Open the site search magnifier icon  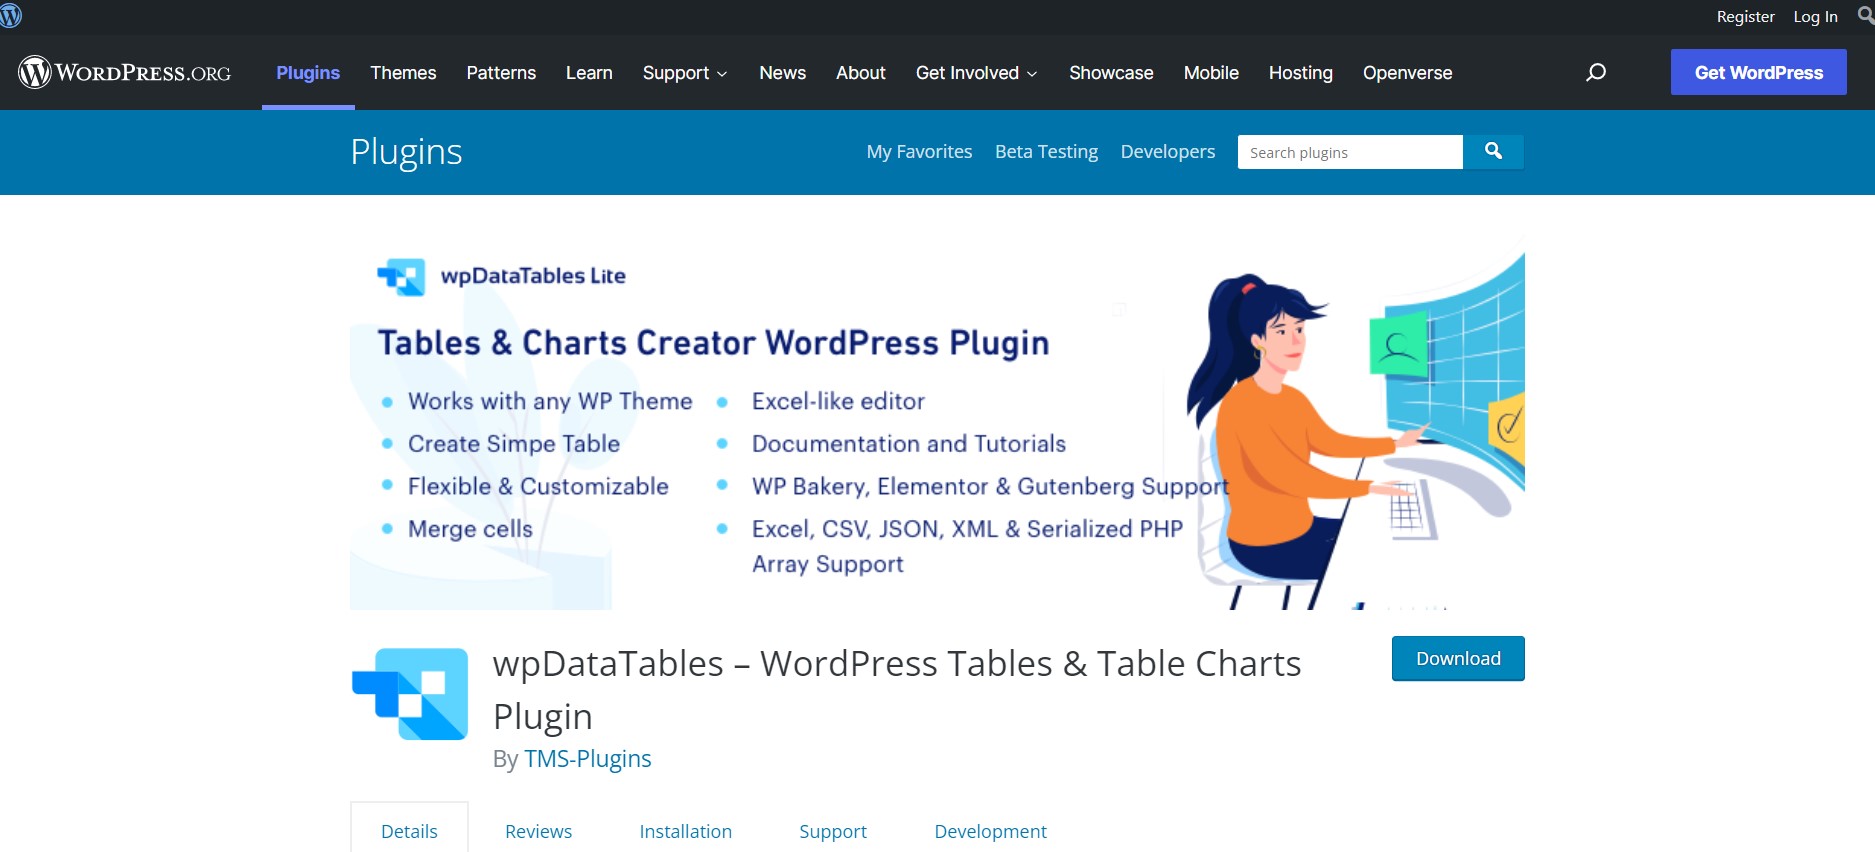click(x=1596, y=72)
